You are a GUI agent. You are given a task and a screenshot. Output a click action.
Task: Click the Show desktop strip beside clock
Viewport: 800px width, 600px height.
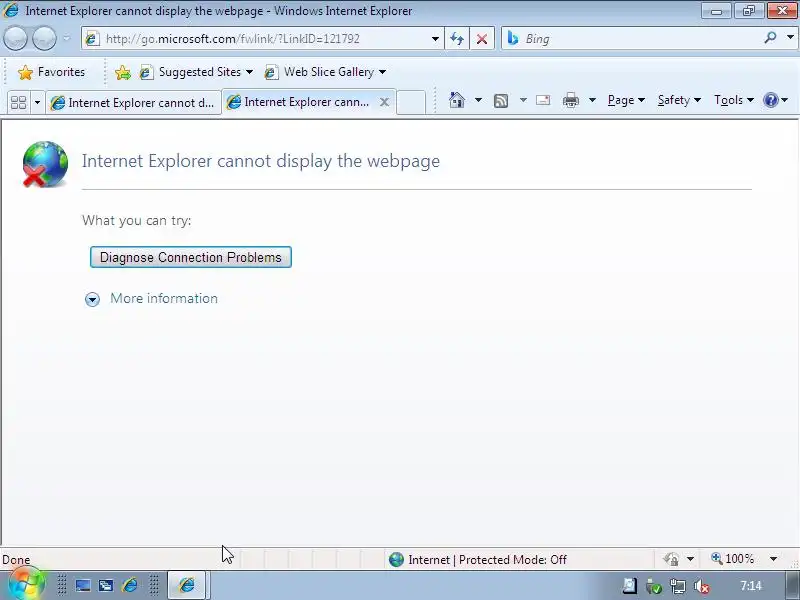click(792, 585)
